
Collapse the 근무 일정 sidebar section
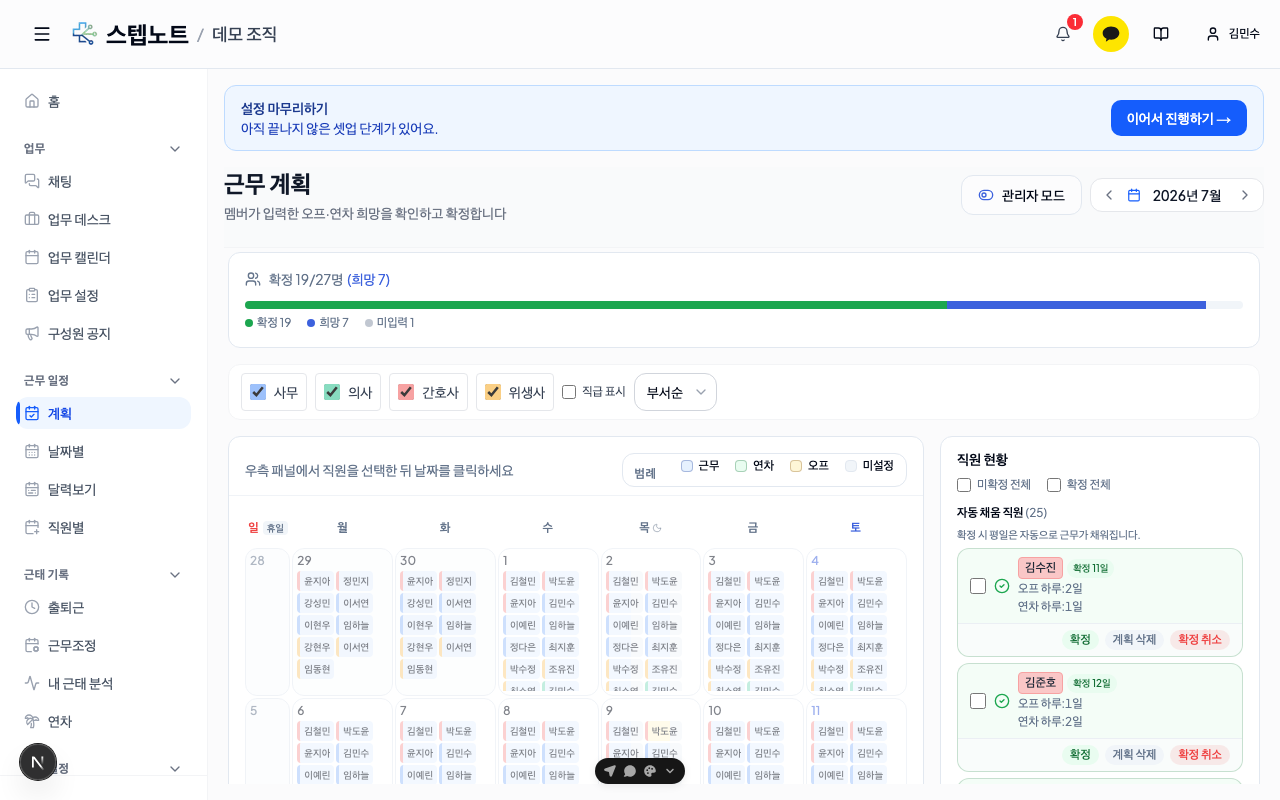(x=175, y=380)
